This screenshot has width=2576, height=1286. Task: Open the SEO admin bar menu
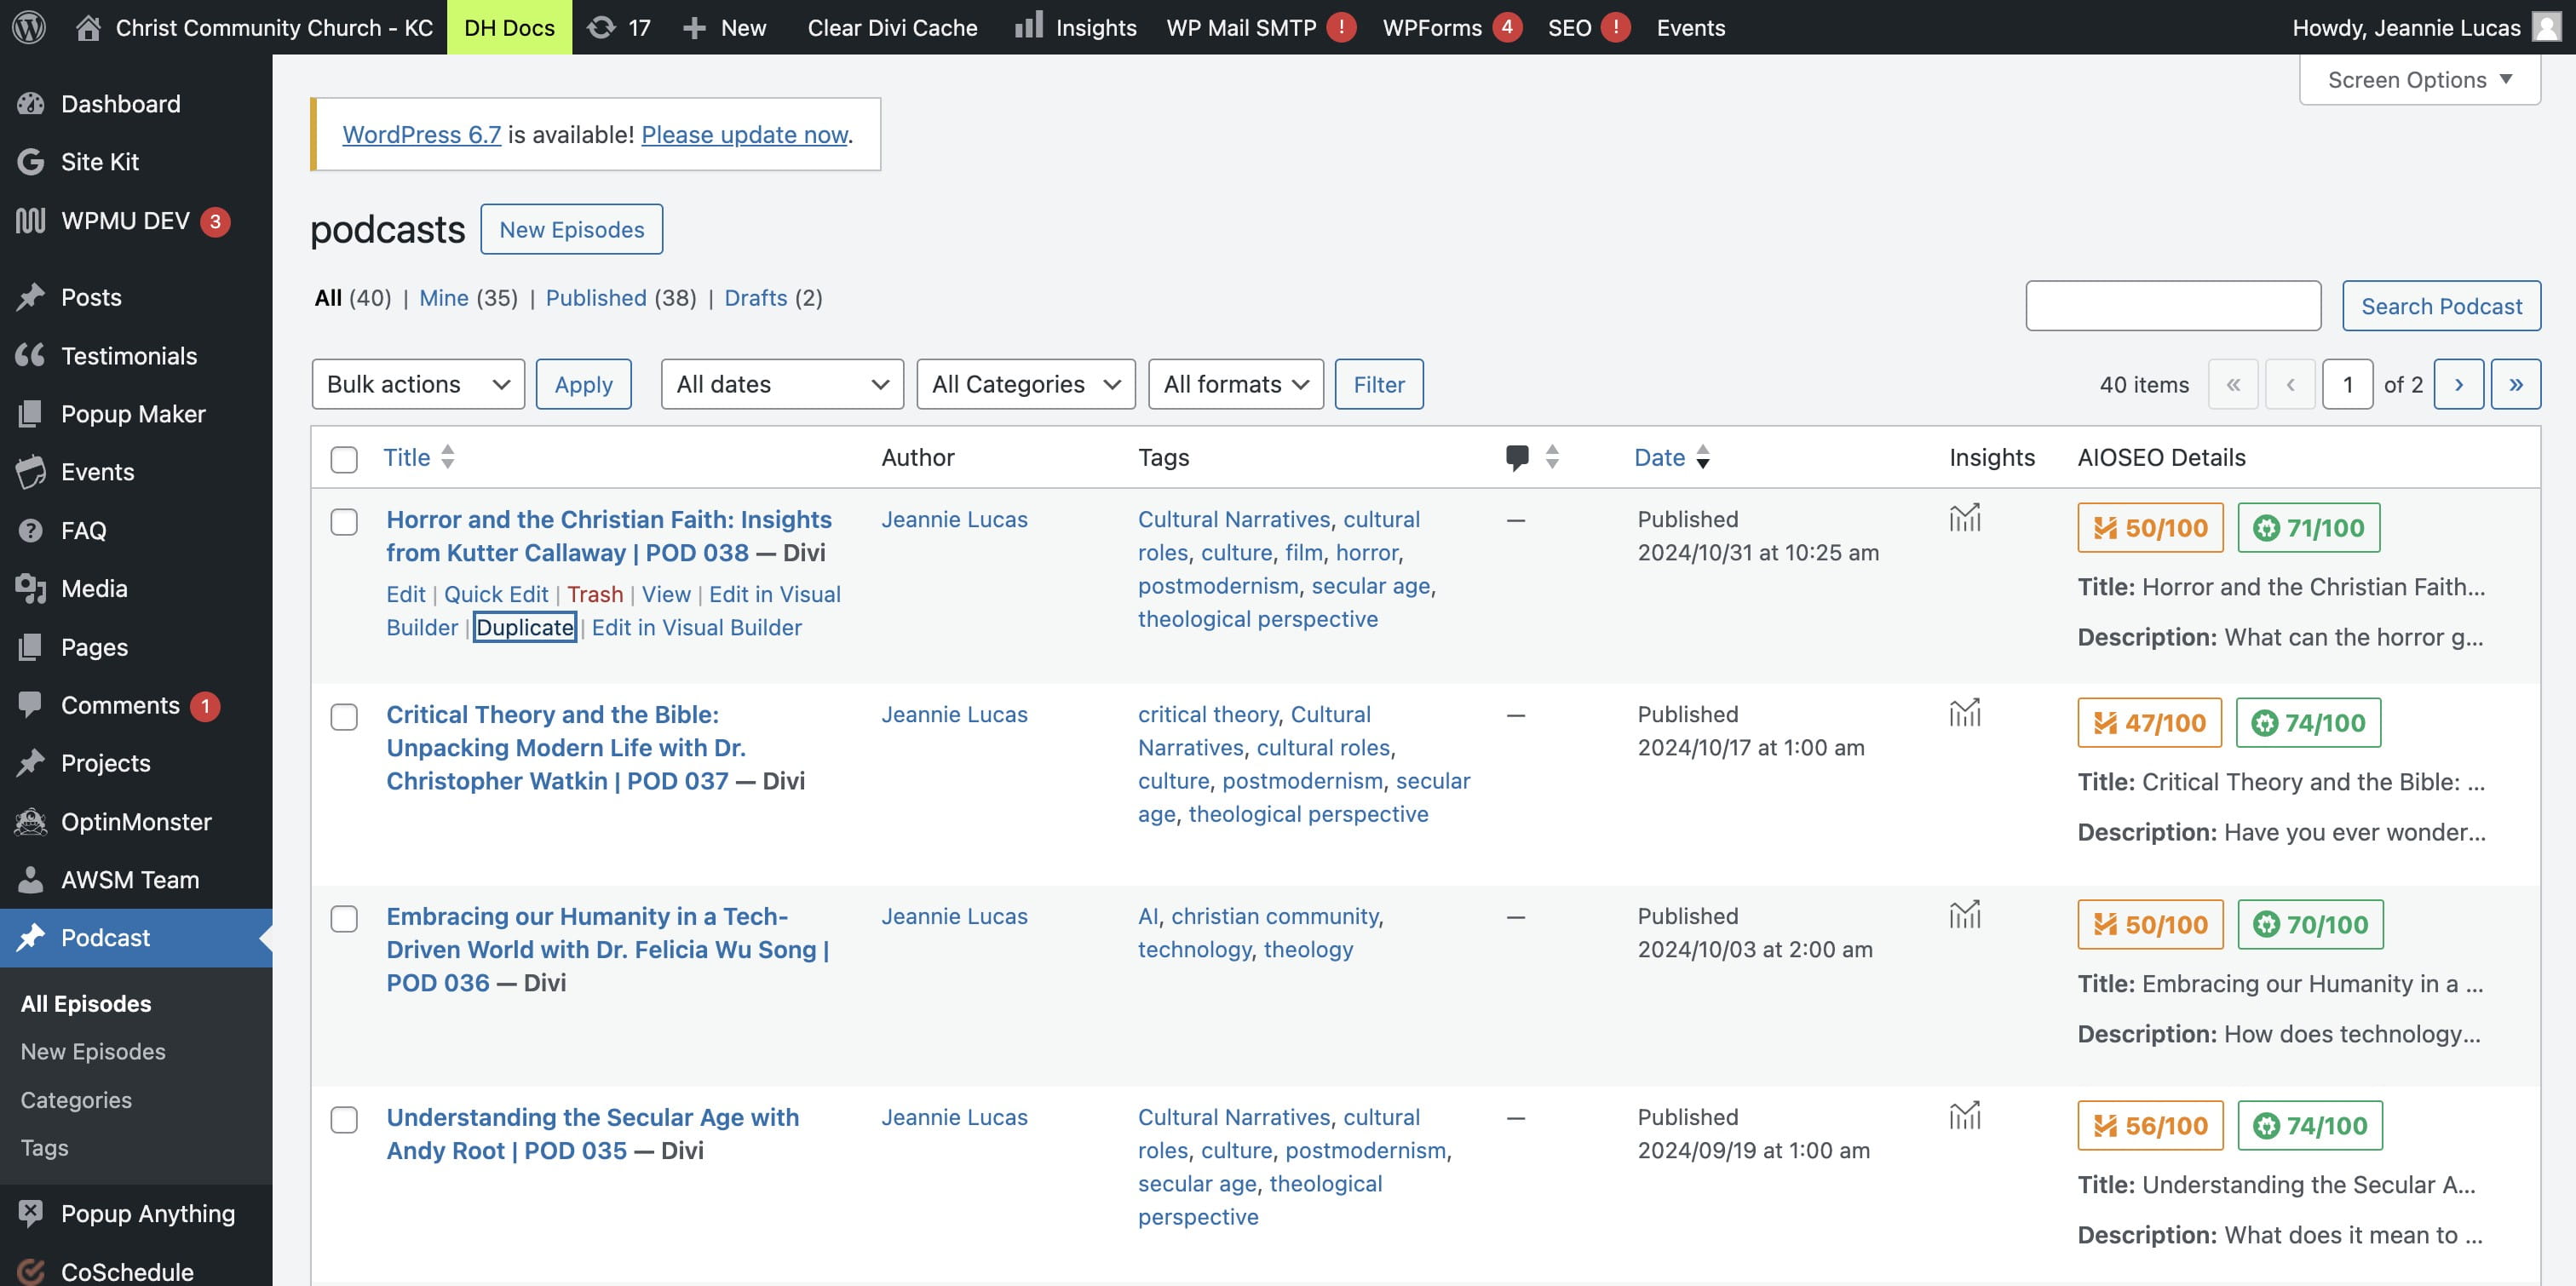tap(1588, 27)
